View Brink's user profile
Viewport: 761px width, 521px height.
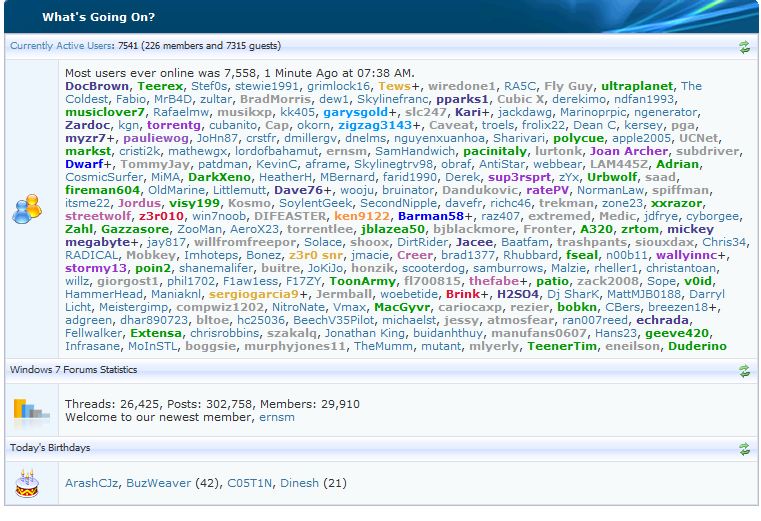(x=463, y=294)
